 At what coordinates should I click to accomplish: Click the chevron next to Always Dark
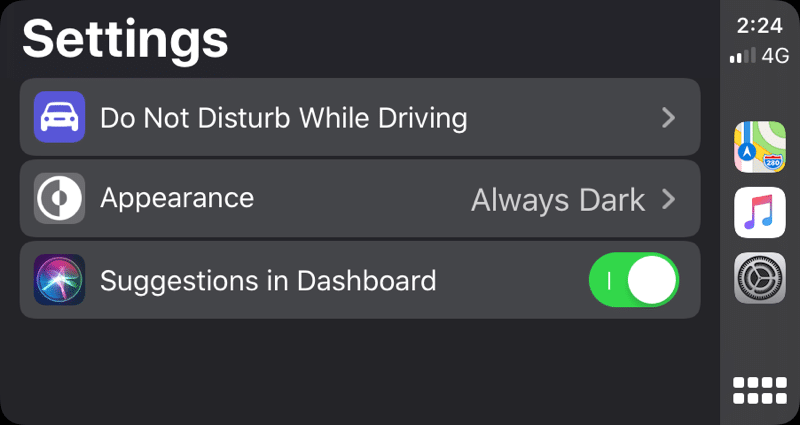click(669, 199)
